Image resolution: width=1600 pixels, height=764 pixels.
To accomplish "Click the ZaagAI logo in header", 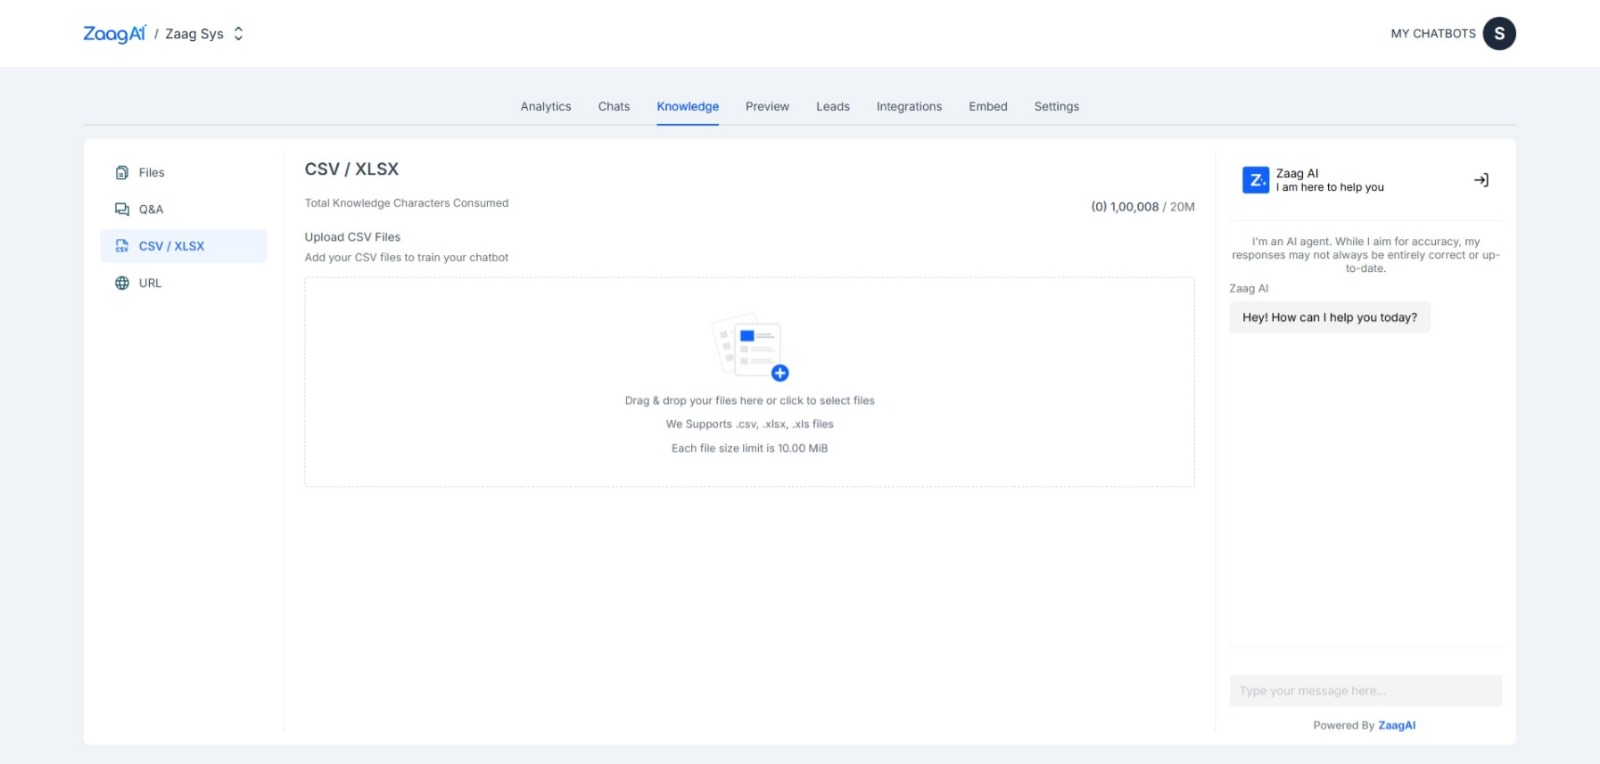I will click(x=114, y=34).
